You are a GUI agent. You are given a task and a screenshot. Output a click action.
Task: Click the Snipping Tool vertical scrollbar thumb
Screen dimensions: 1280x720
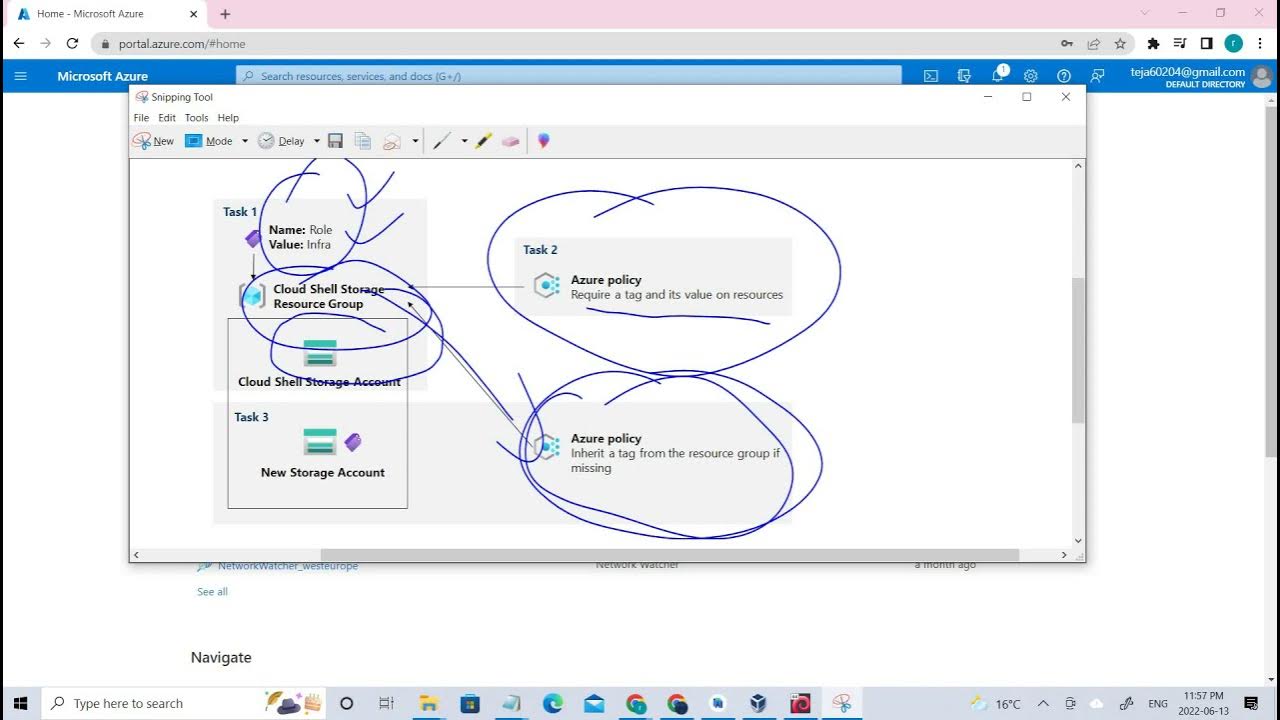point(1078,350)
